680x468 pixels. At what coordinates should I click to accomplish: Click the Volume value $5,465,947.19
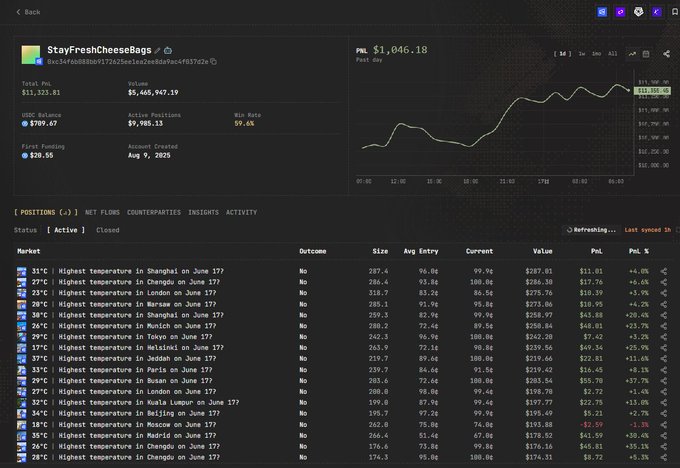tap(153, 92)
